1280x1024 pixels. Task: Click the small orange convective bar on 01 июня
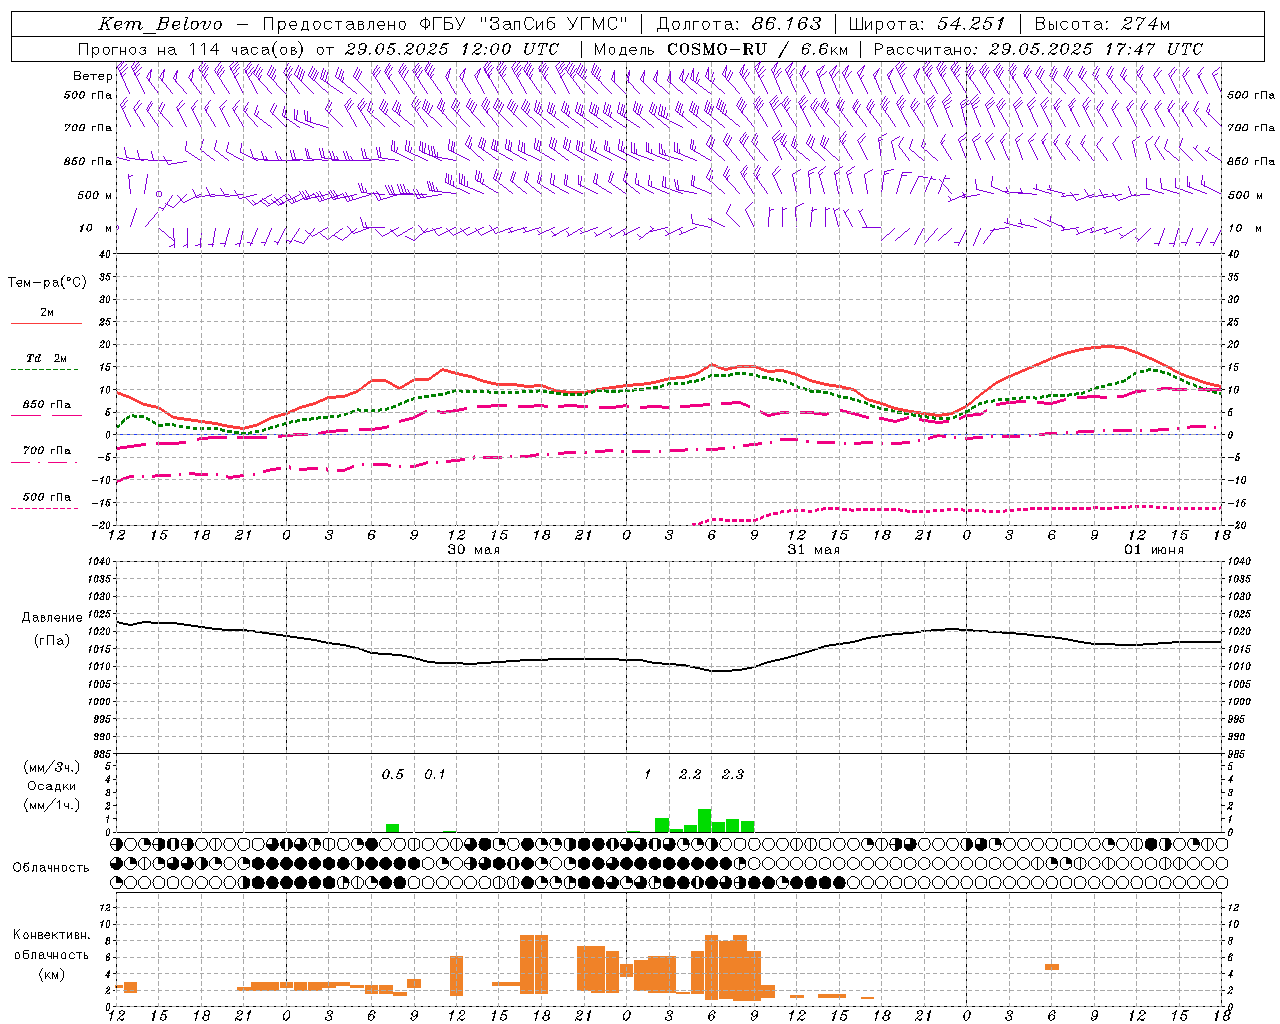1052,967
